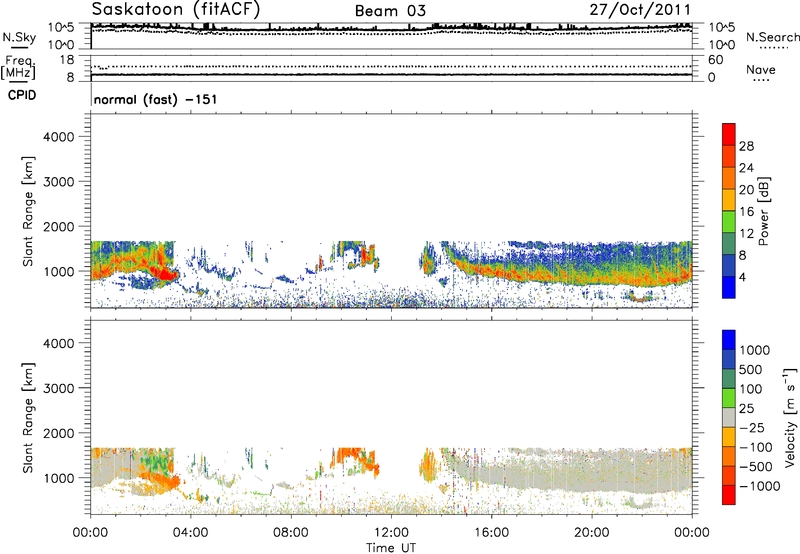The width and height of the screenshot is (800, 554).
Task: Click 'Slant Range [km]' label of power panel
Action: 29,211
